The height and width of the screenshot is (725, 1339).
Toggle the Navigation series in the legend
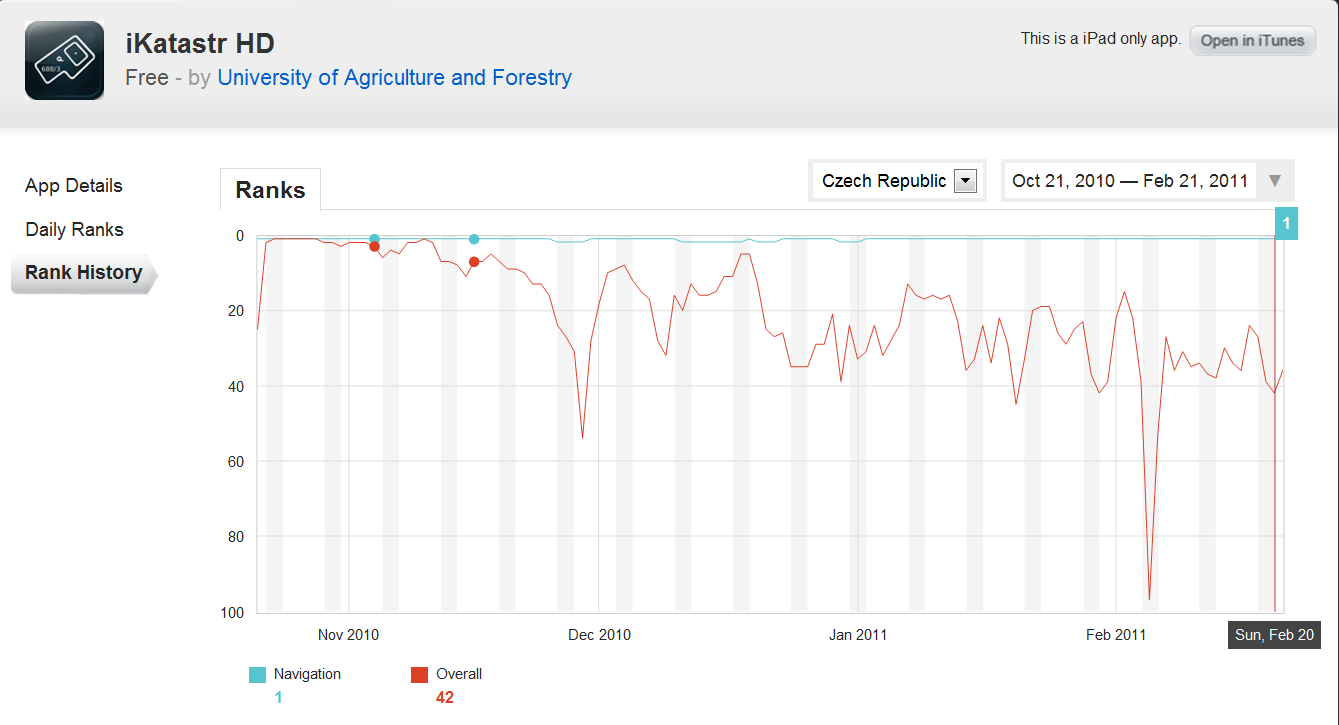point(307,674)
